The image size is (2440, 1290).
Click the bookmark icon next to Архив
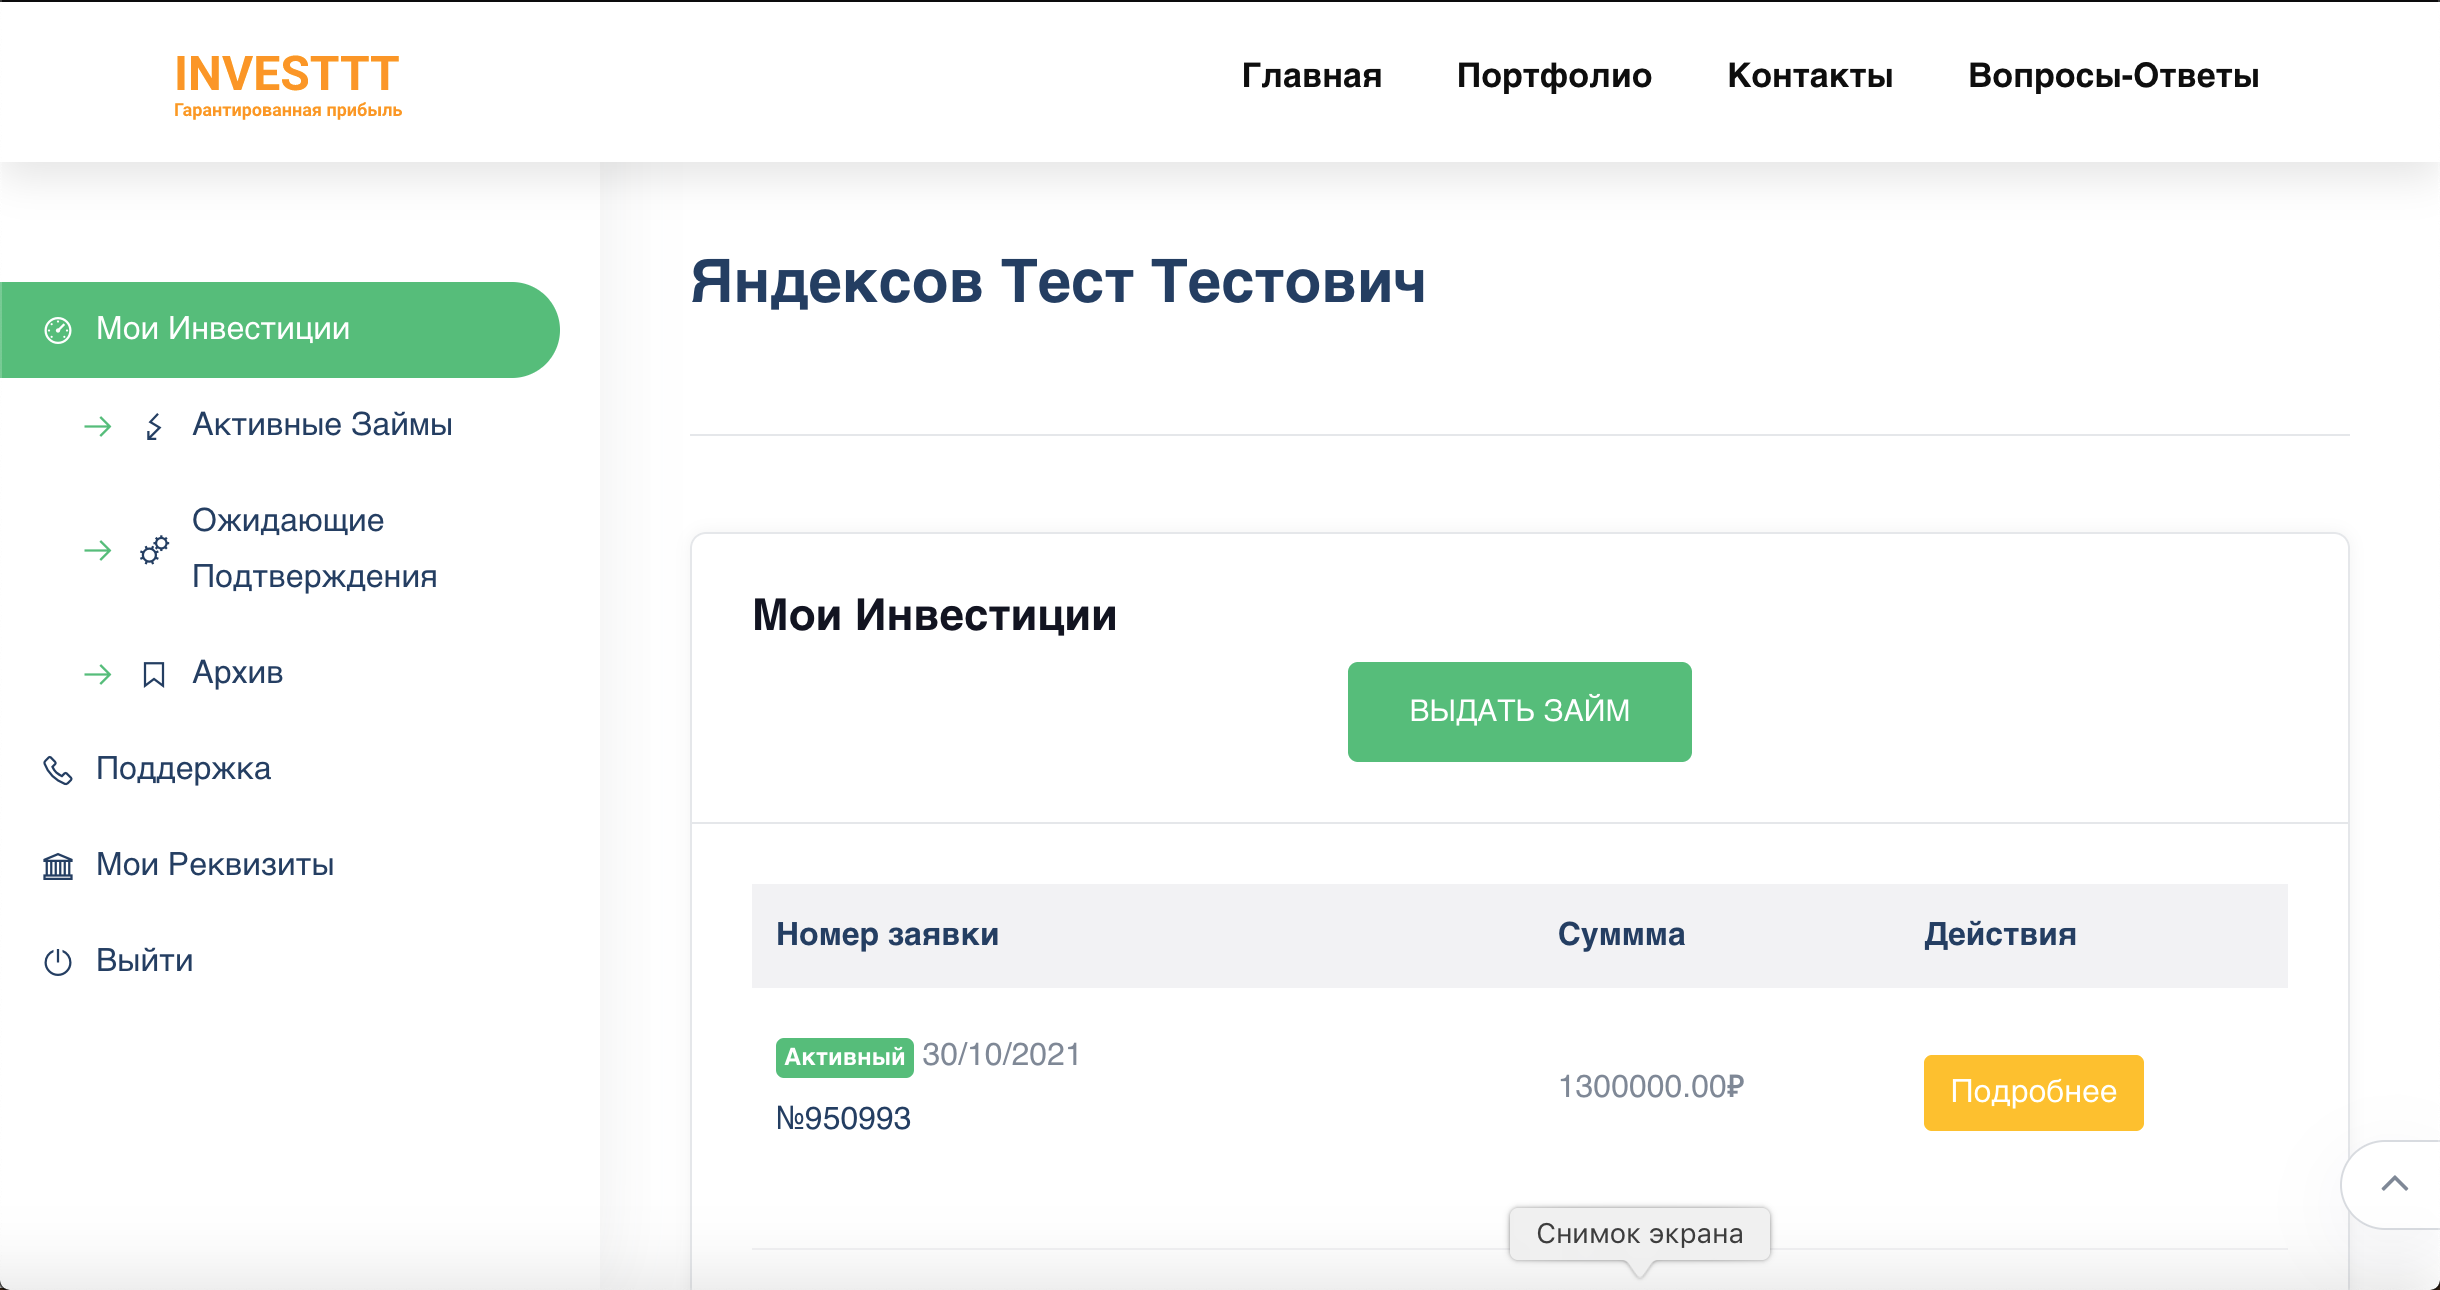(153, 675)
